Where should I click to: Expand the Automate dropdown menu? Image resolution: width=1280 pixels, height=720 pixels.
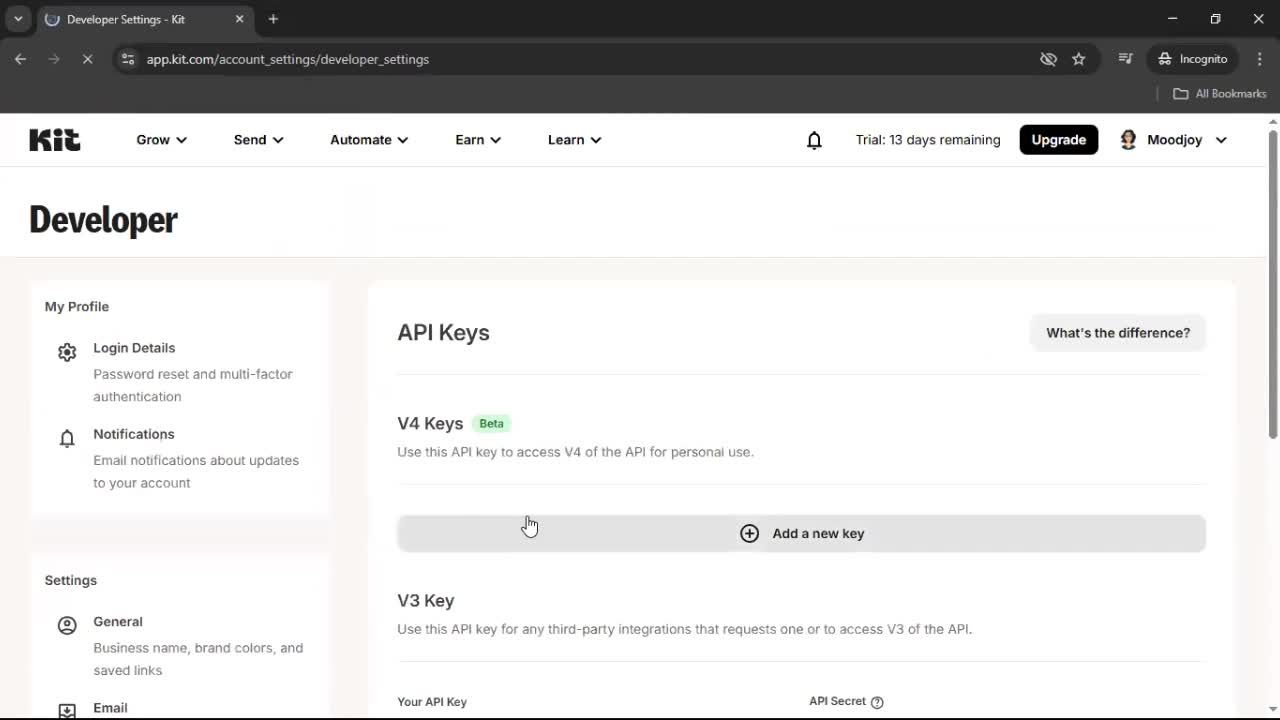[x=368, y=140]
